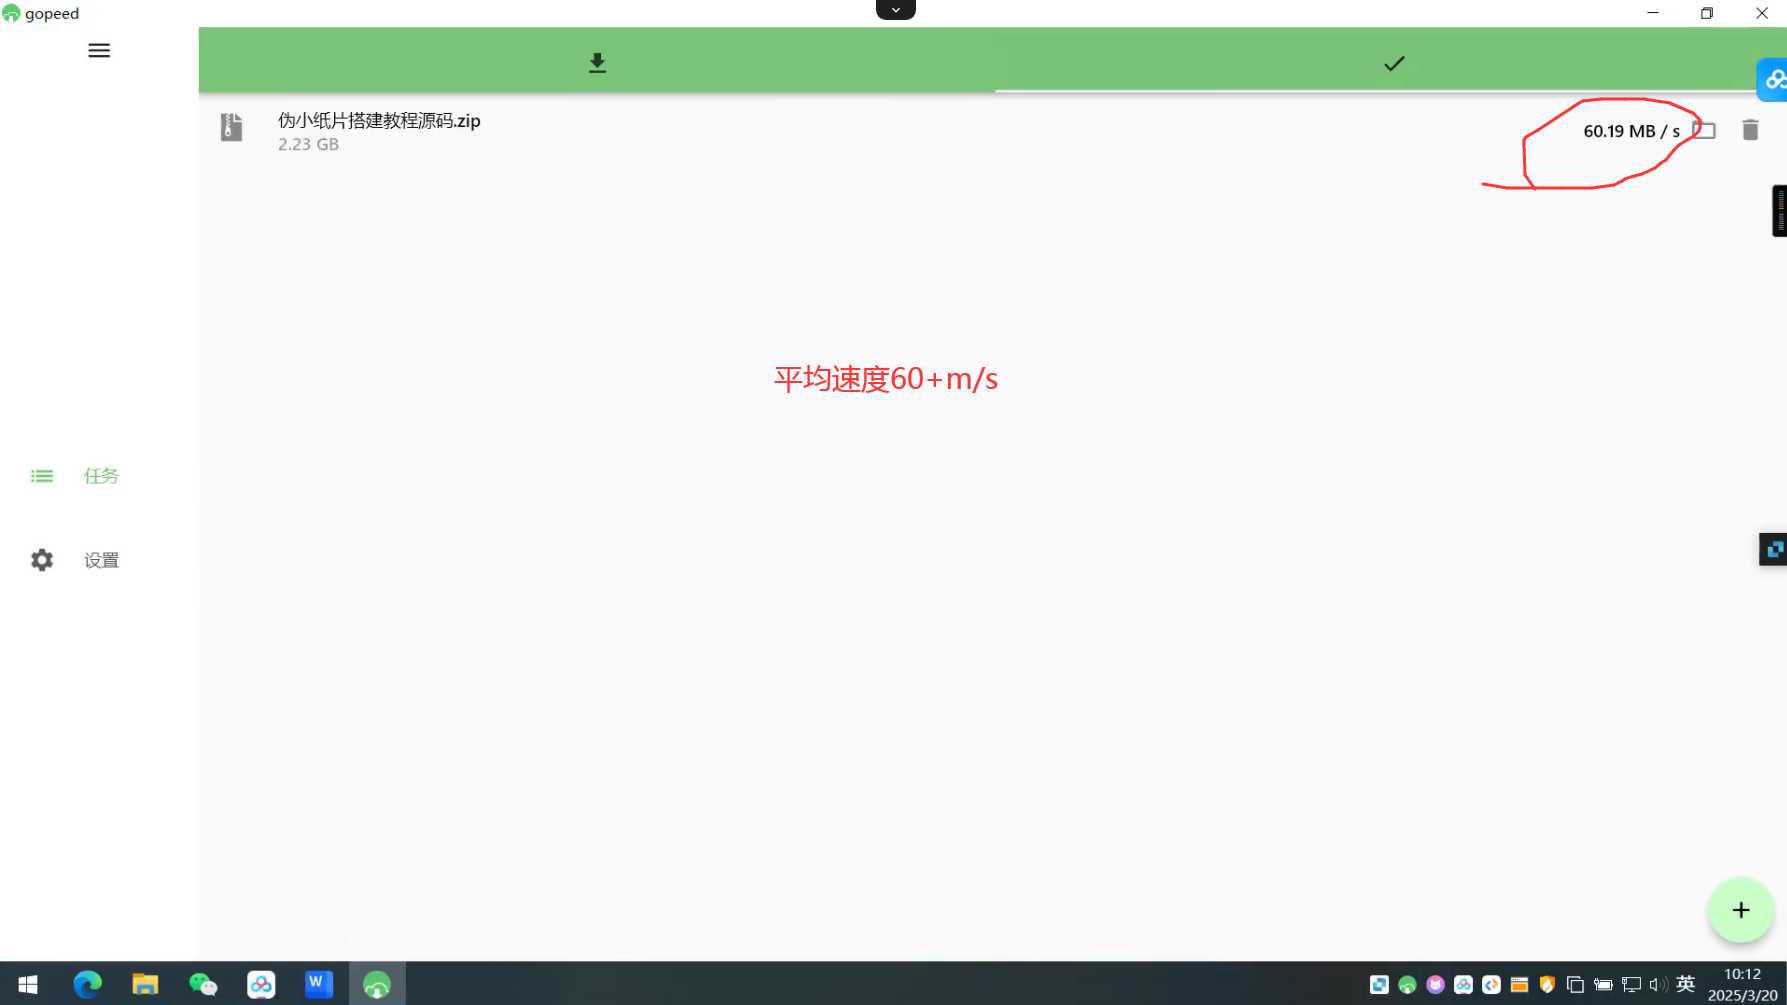Open the 任务 tasks page in sidebar

point(75,476)
